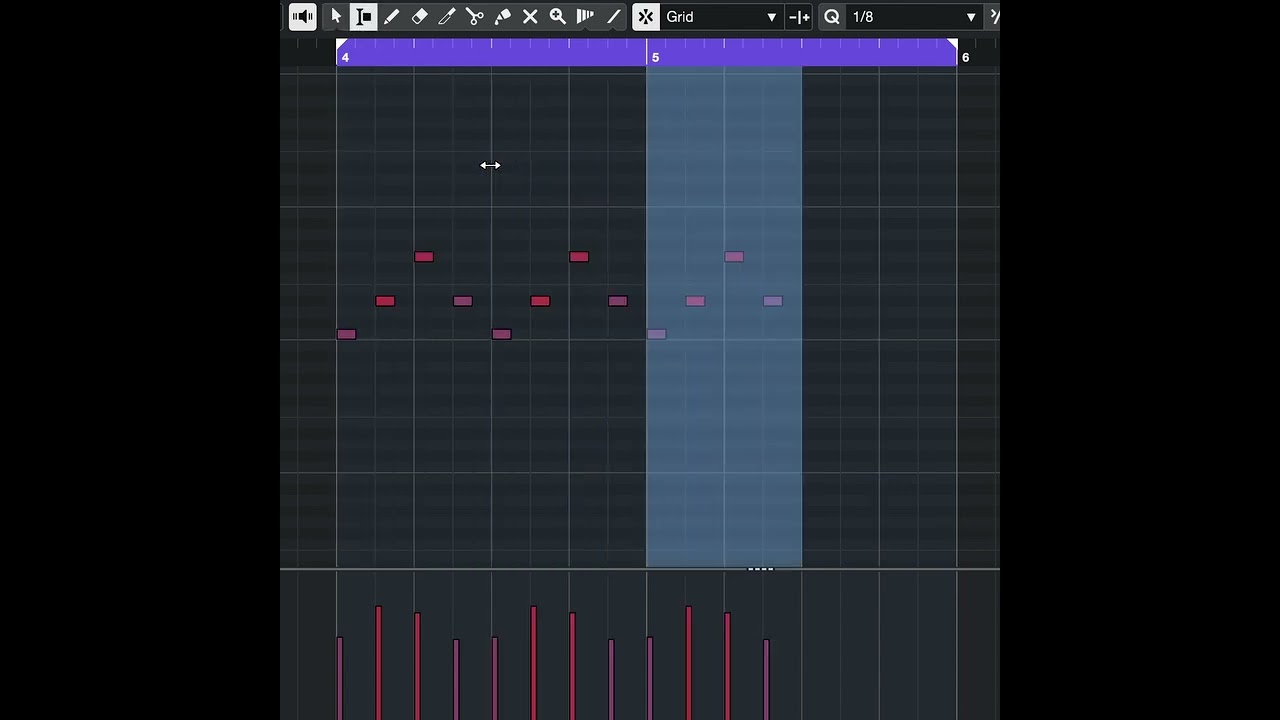Select the Split scissors tool

(x=475, y=16)
